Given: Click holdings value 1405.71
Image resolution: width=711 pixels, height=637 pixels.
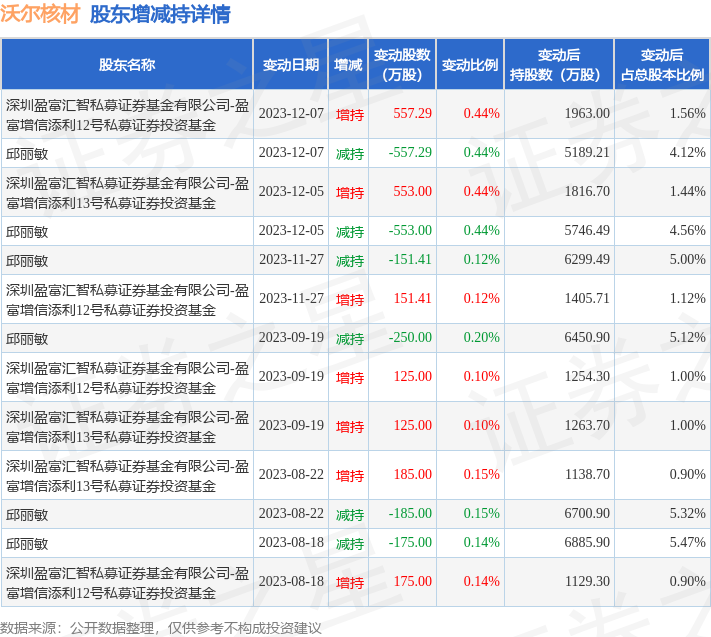Looking at the screenshot, I should coord(587,298).
